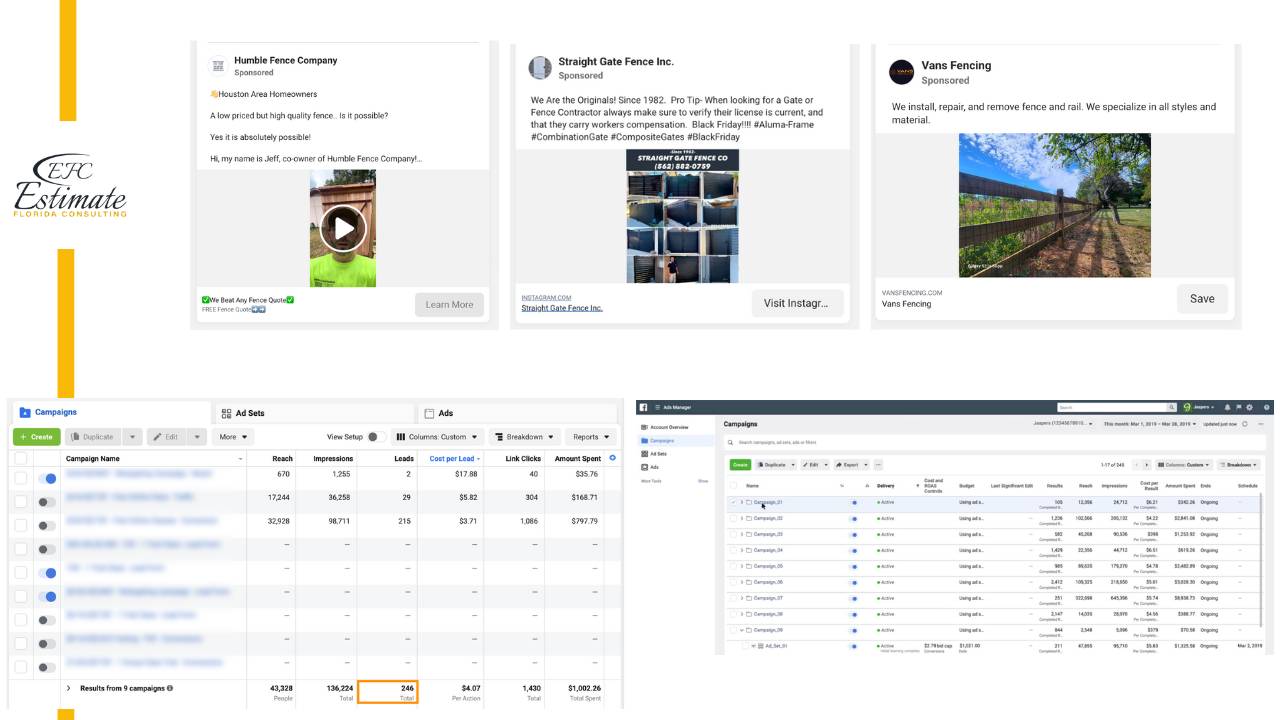The image size is (1280, 720).
Task: Open the hamburger menu beside Ads Manager title
Action: [x=658, y=407]
